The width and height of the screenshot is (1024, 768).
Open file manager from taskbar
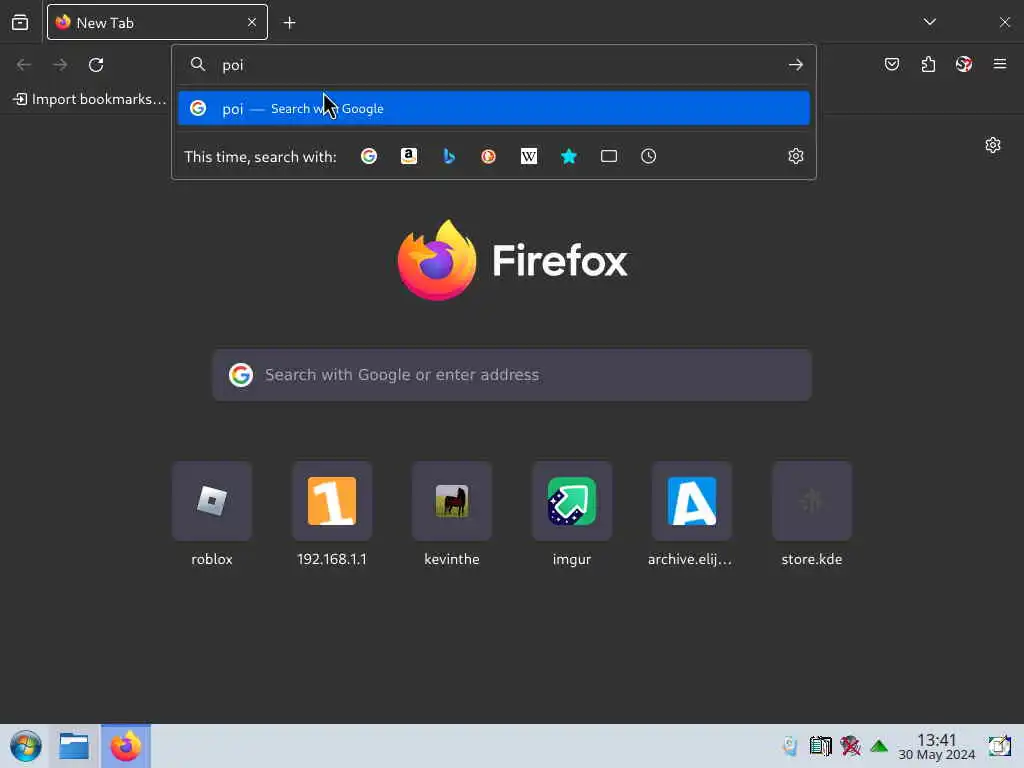tap(74, 746)
